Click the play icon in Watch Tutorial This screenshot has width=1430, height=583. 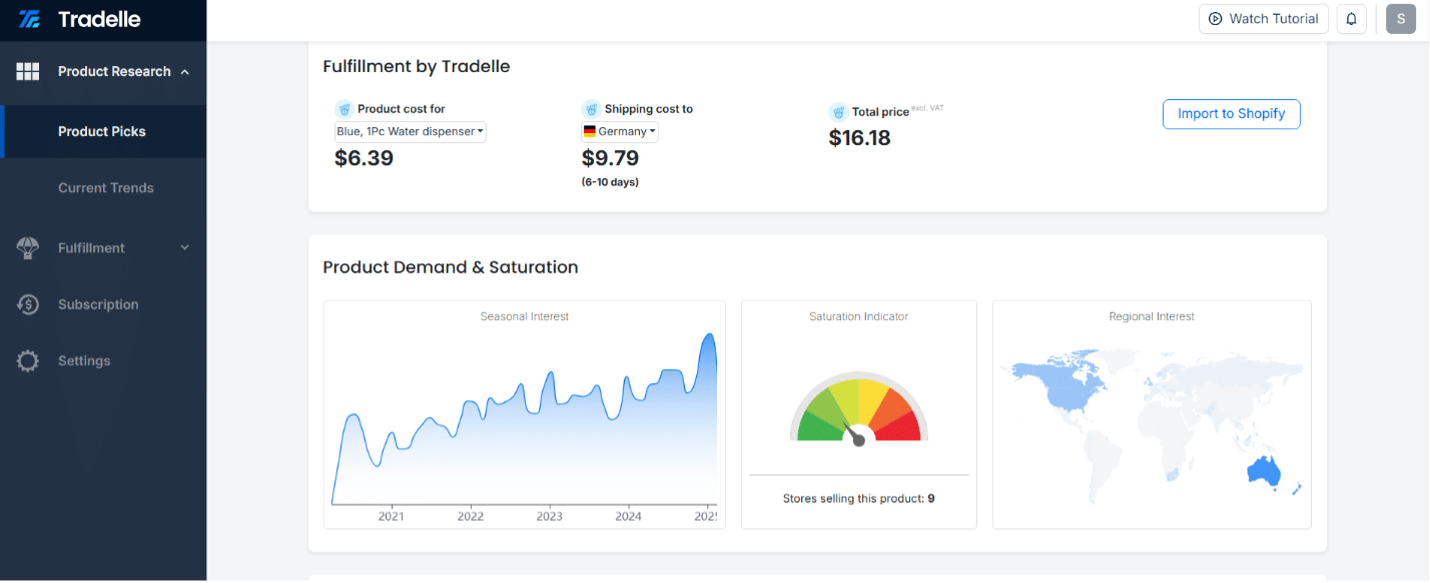[x=1215, y=19]
